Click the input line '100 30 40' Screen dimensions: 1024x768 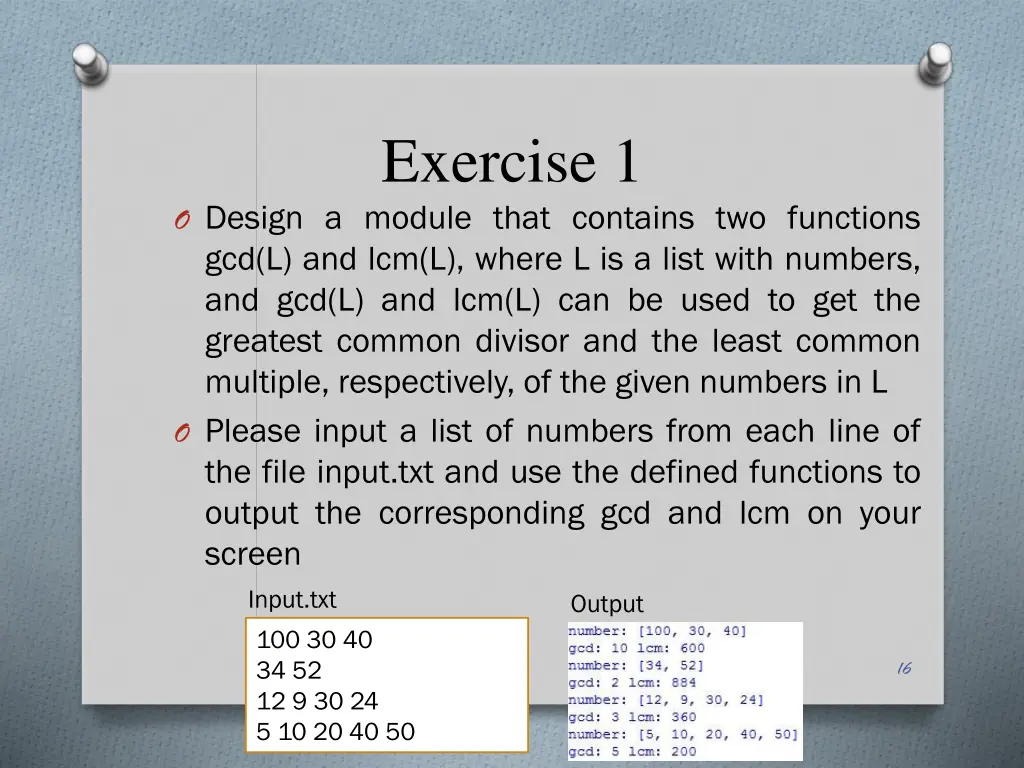click(314, 639)
